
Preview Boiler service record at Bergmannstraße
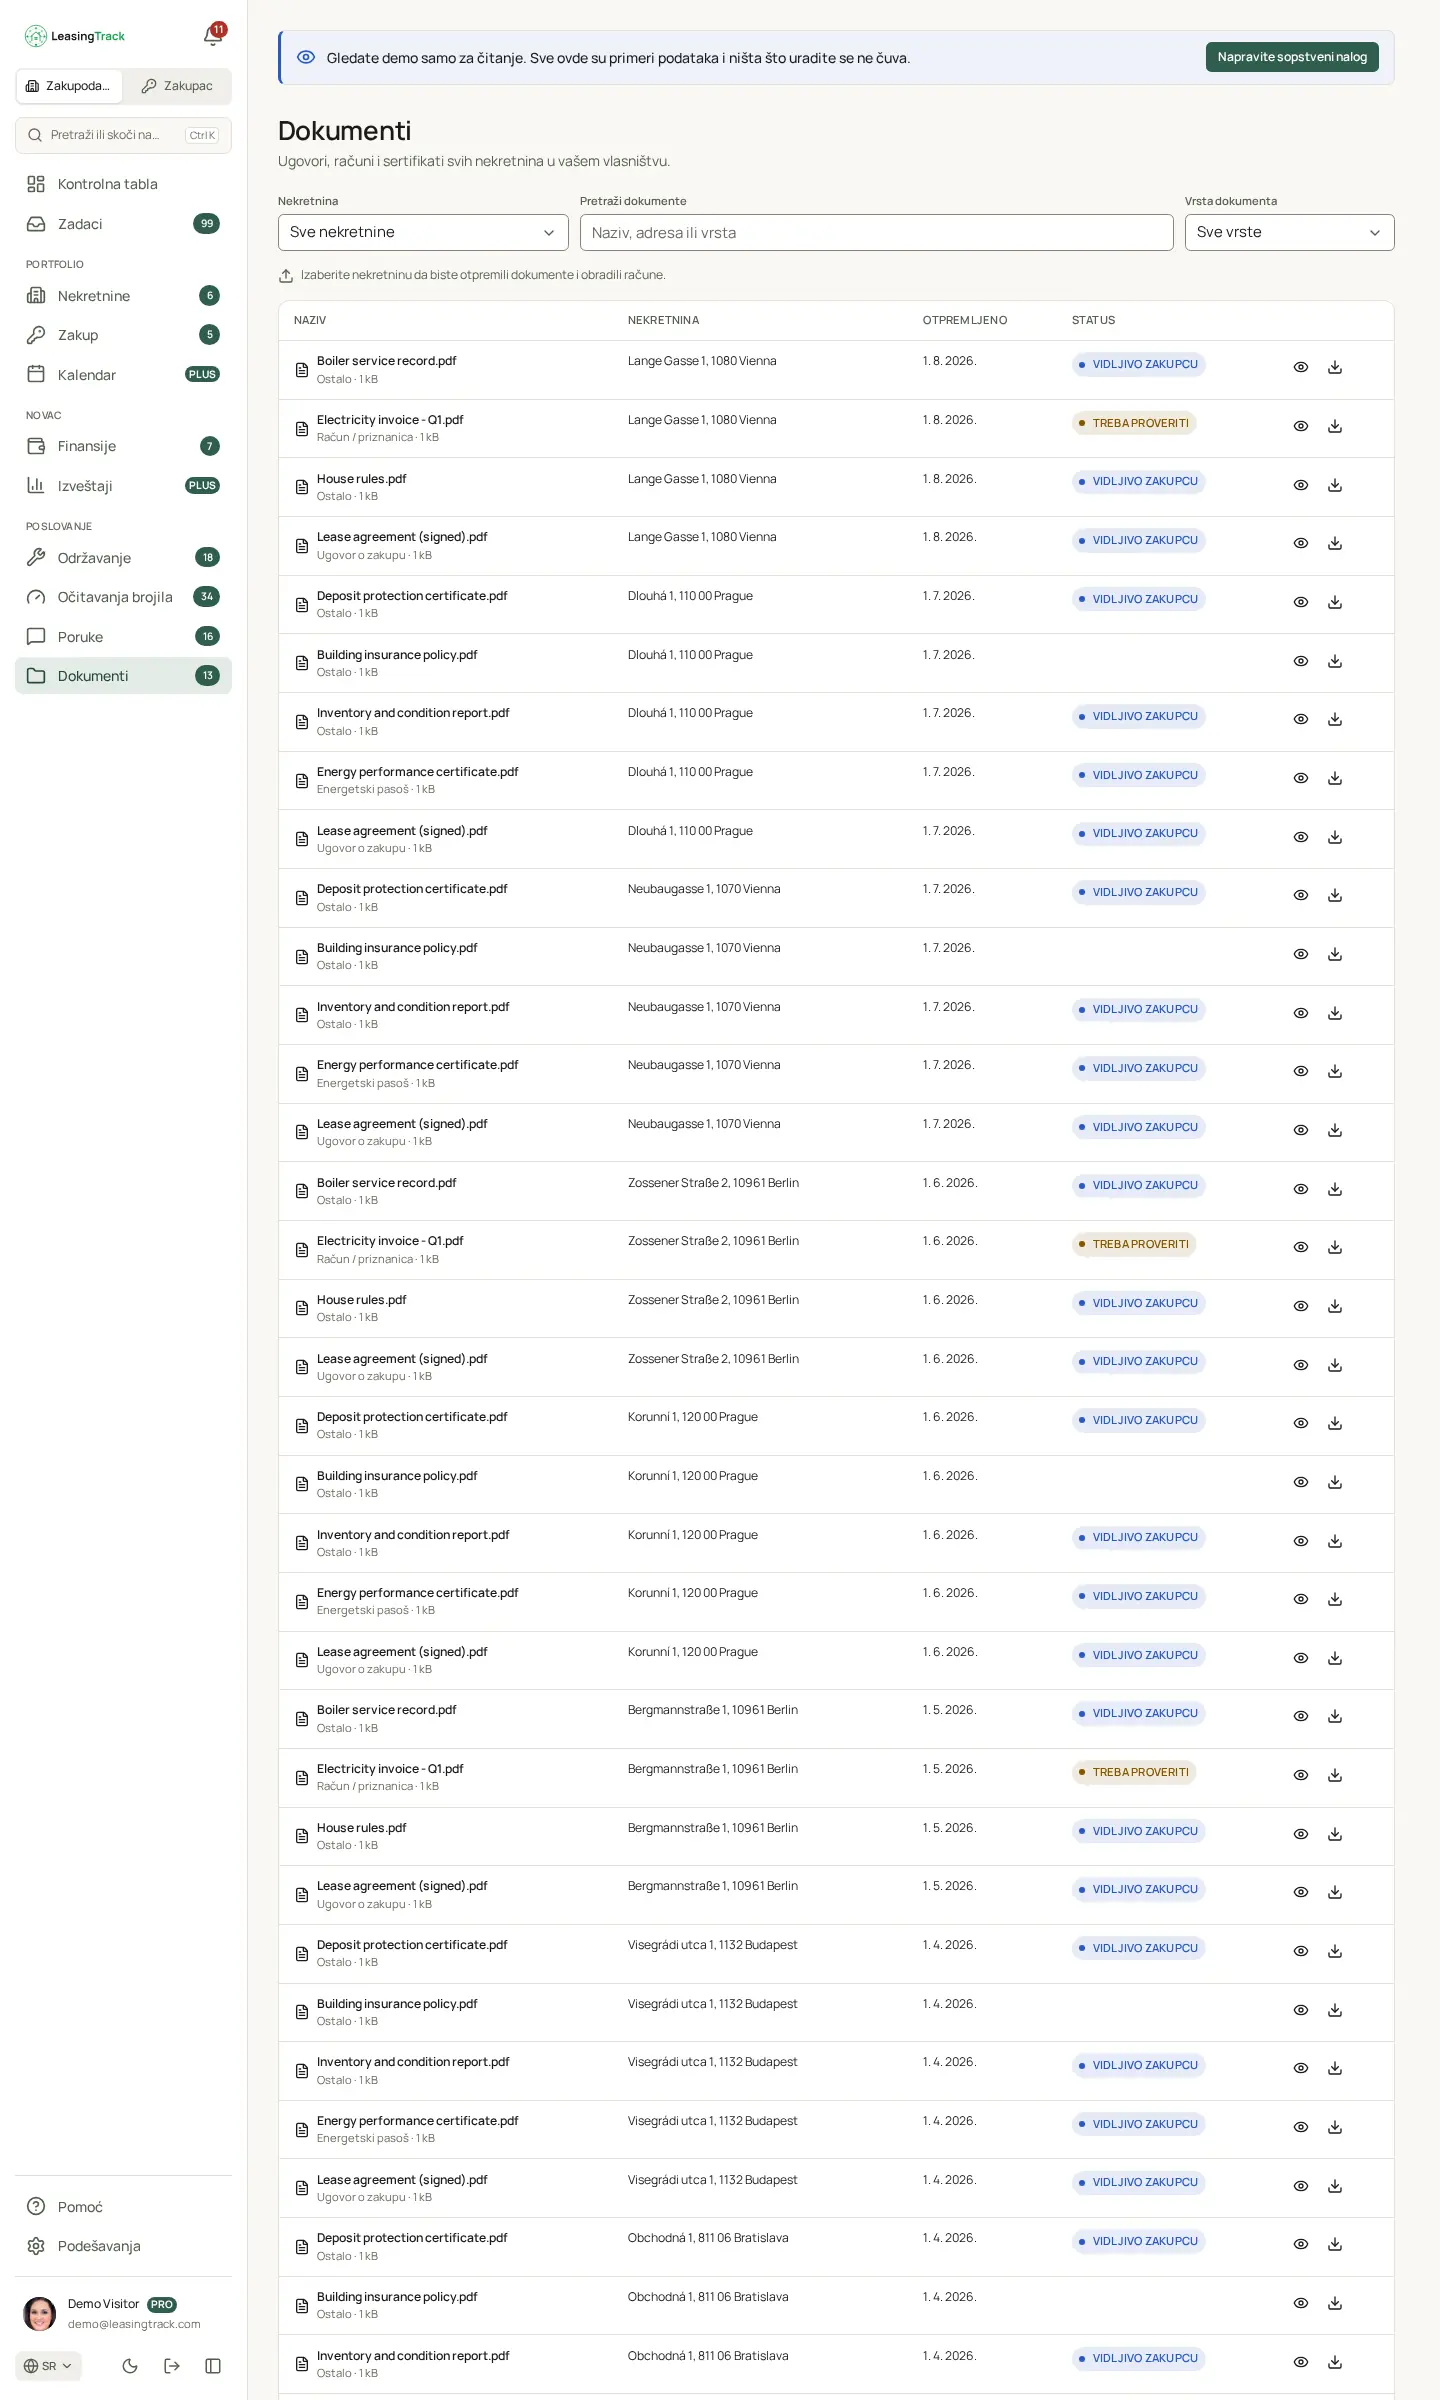(x=1300, y=1716)
